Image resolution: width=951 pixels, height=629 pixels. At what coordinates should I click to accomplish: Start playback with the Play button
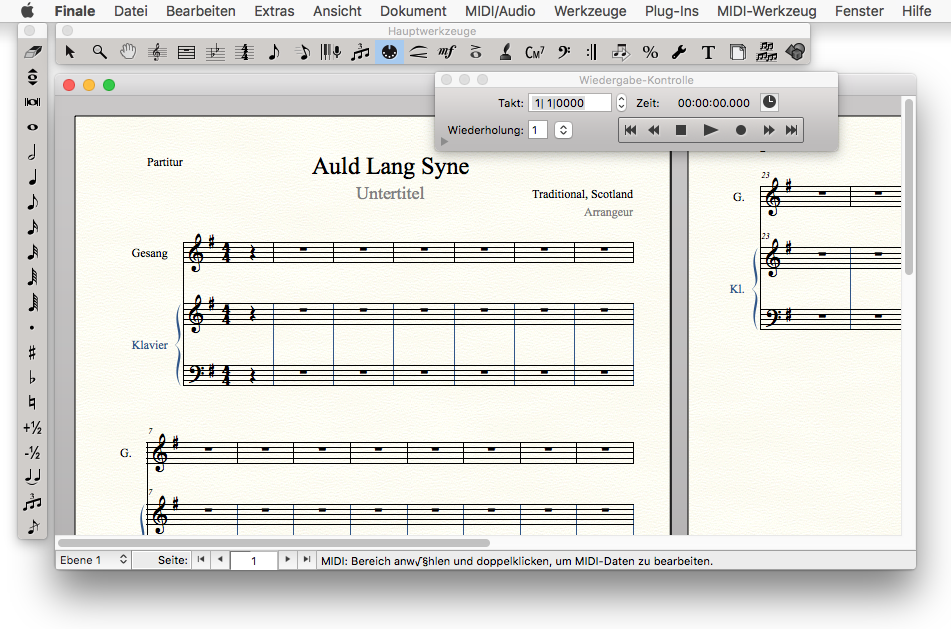pyautogui.click(x=710, y=130)
